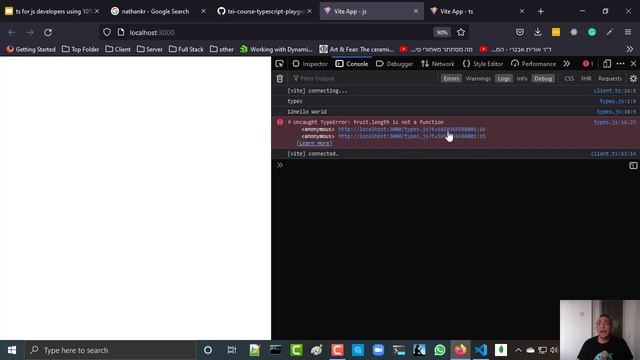Open Zoom from the taskbar
Image resolution: width=640 pixels, height=360 pixels.
tap(378, 350)
